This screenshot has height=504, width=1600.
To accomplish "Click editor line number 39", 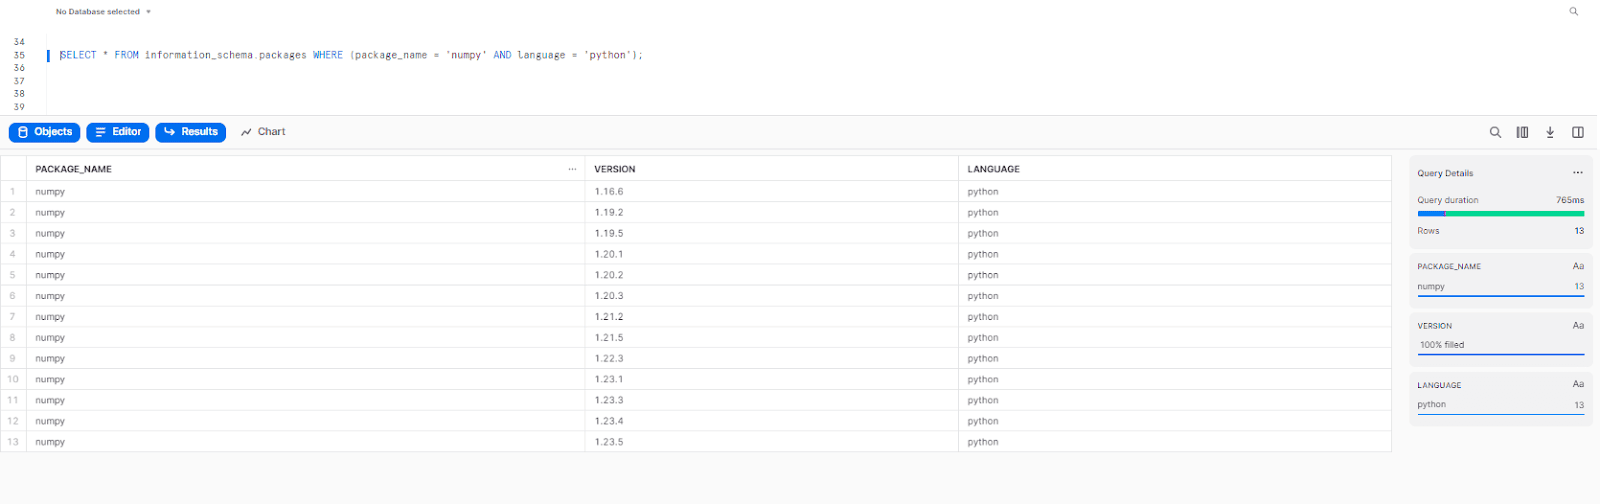I will click(19, 107).
